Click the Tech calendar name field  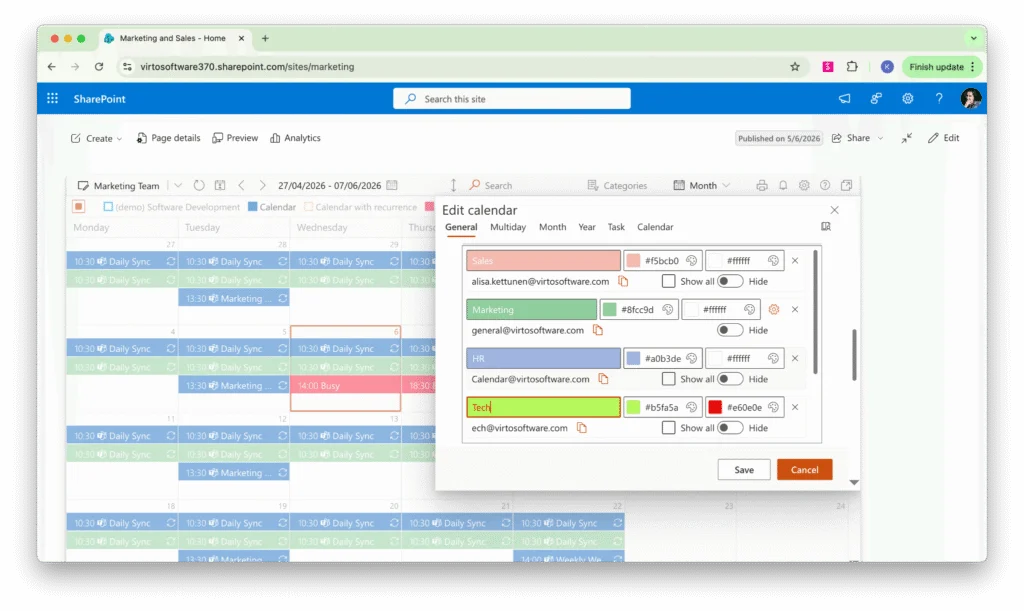[x=543, y=407]
